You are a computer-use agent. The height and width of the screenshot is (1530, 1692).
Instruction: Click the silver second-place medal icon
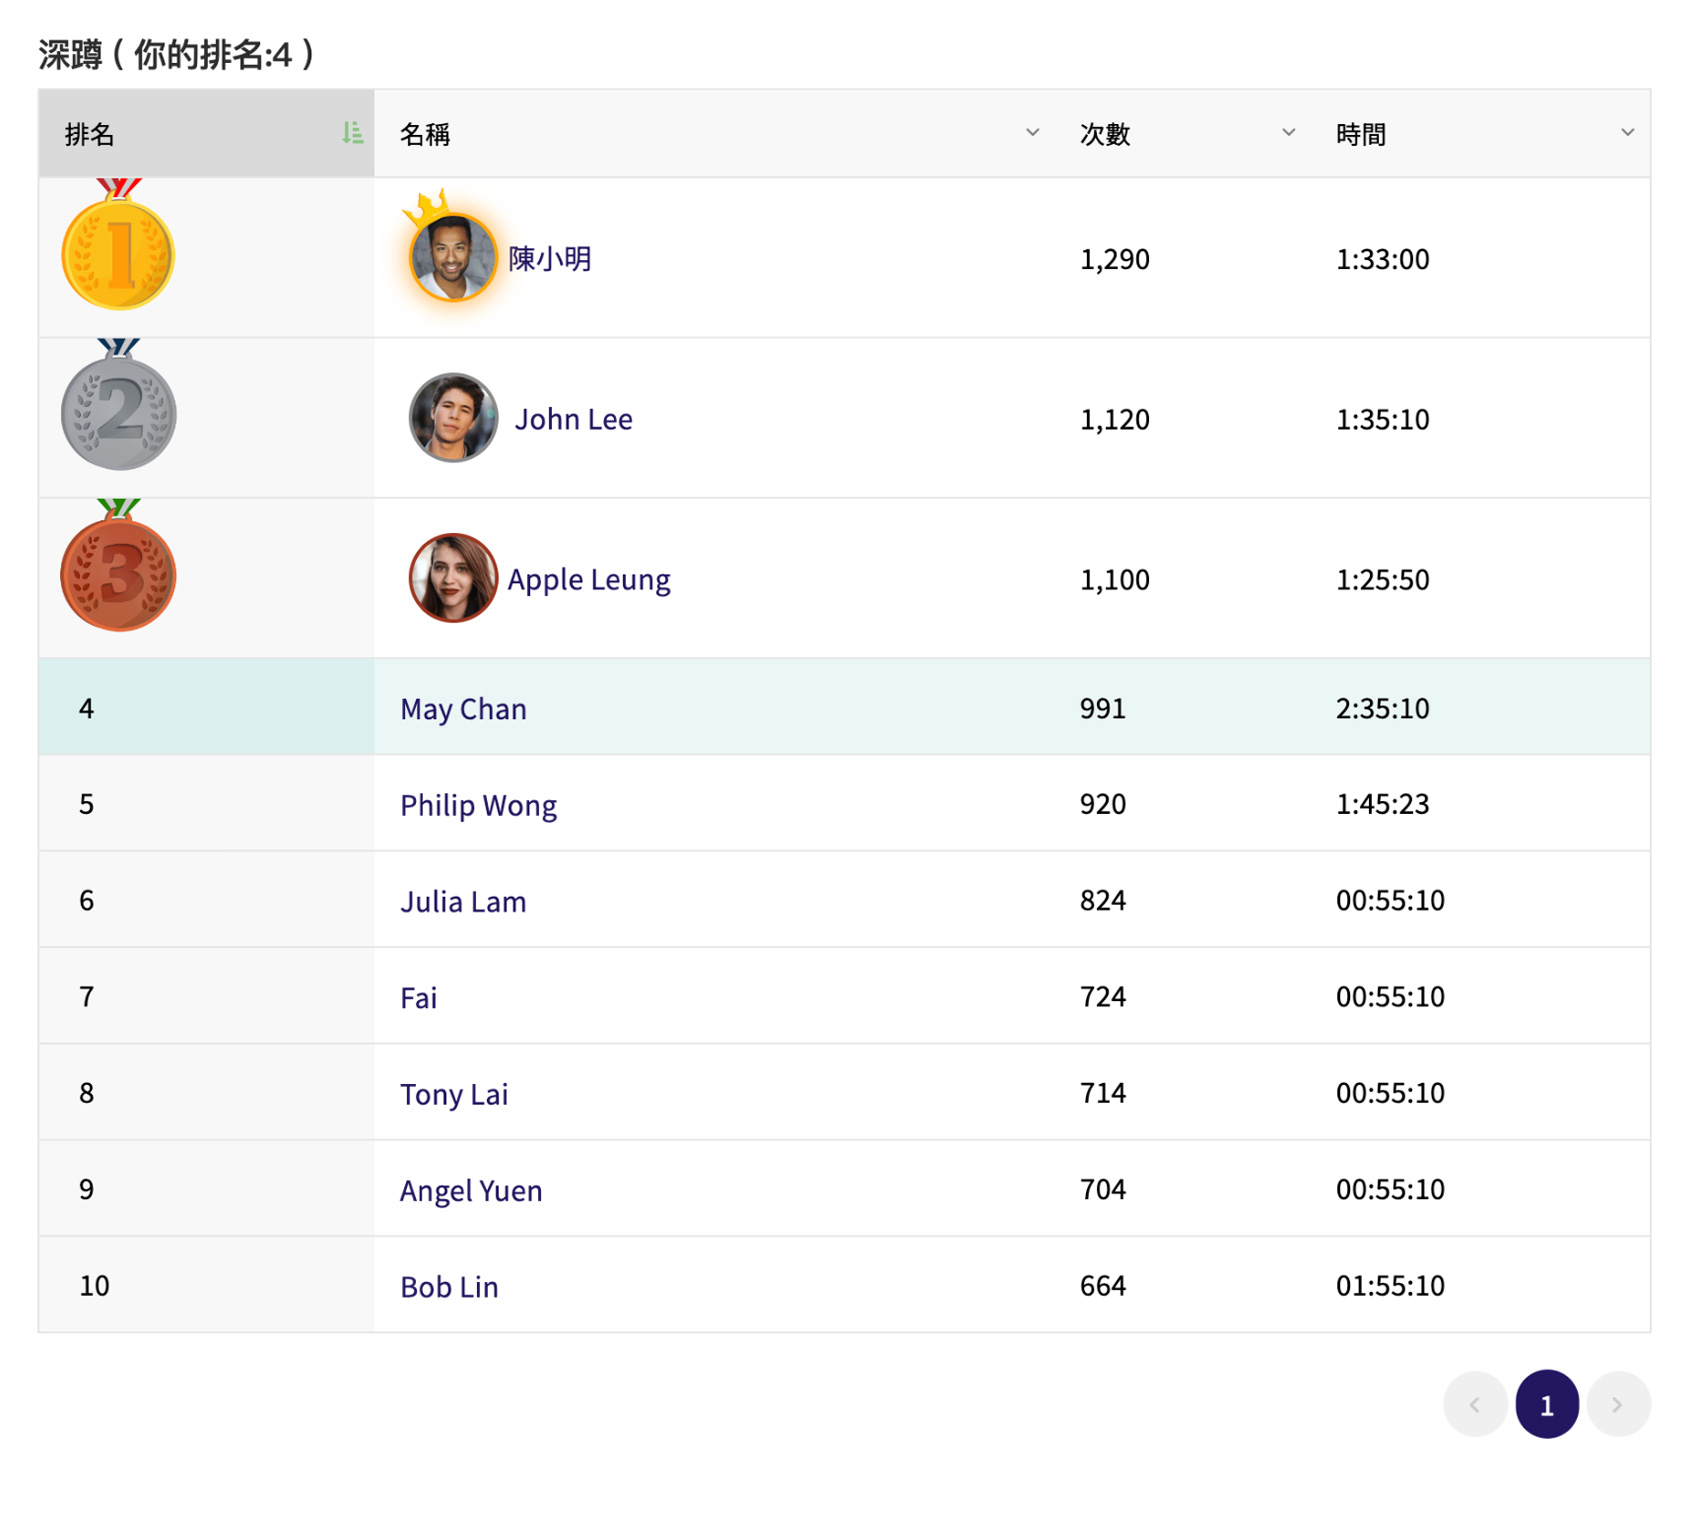point(118,413)
